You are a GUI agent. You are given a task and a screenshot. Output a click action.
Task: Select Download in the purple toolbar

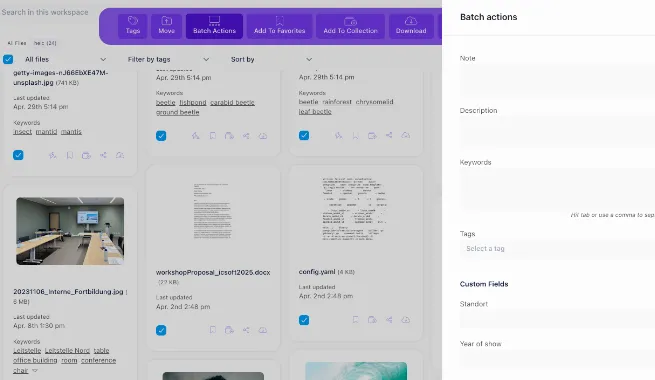click(411, 26)
